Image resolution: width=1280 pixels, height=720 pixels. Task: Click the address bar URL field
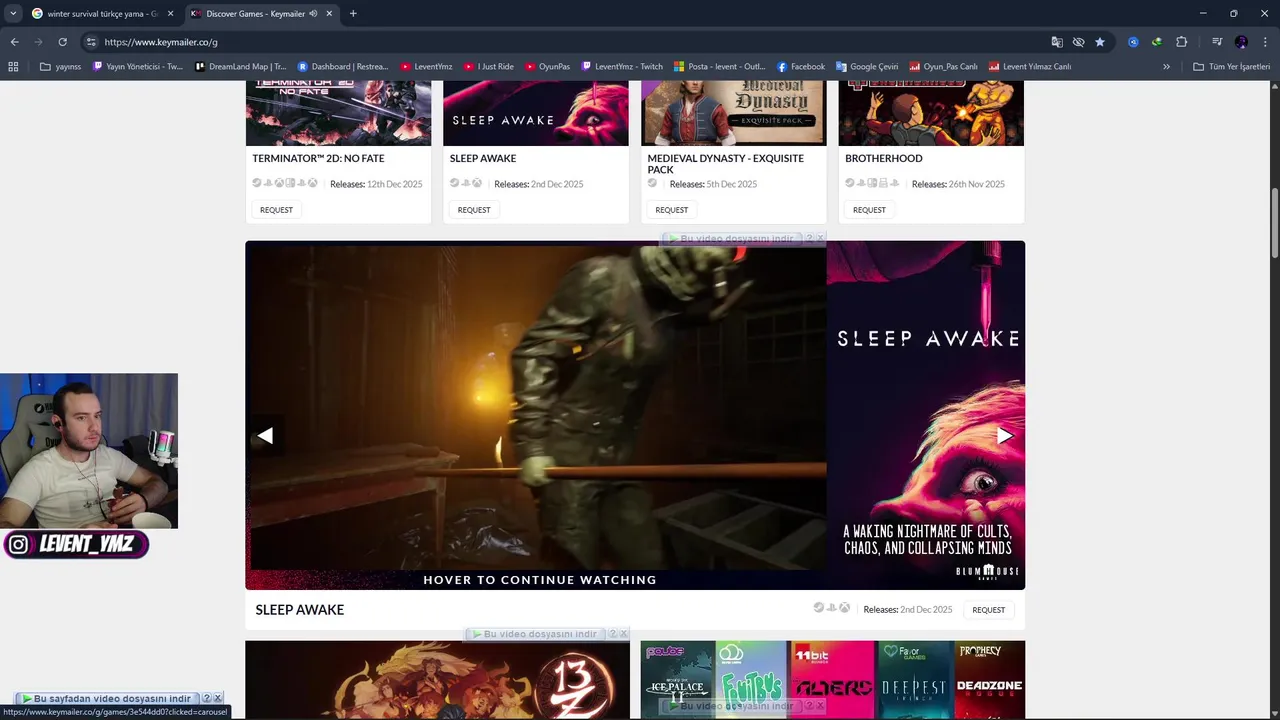tap(570, 42)
